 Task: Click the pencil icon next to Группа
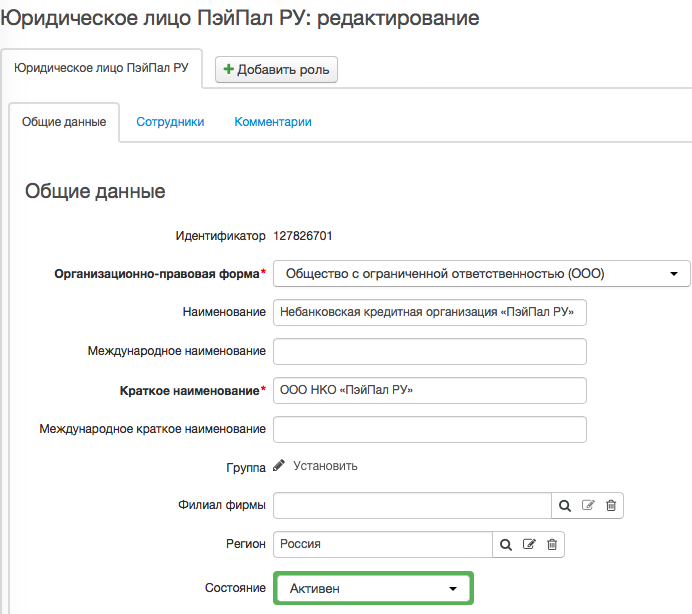click(x=279, y=465)
